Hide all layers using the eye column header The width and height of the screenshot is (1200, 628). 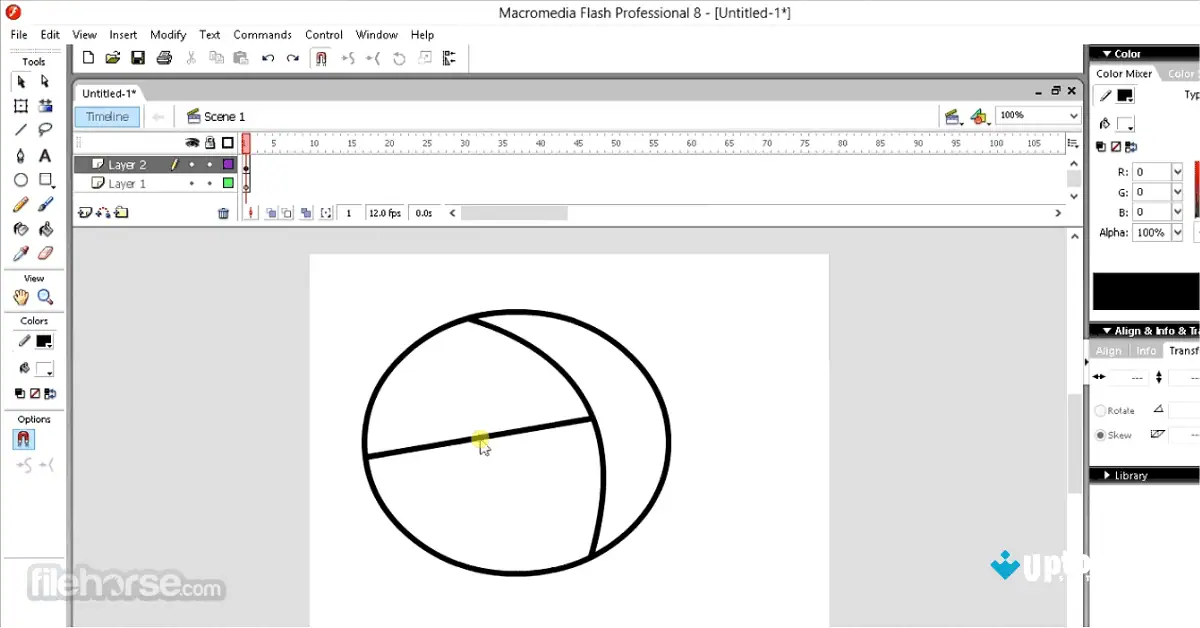coord(192,142)
